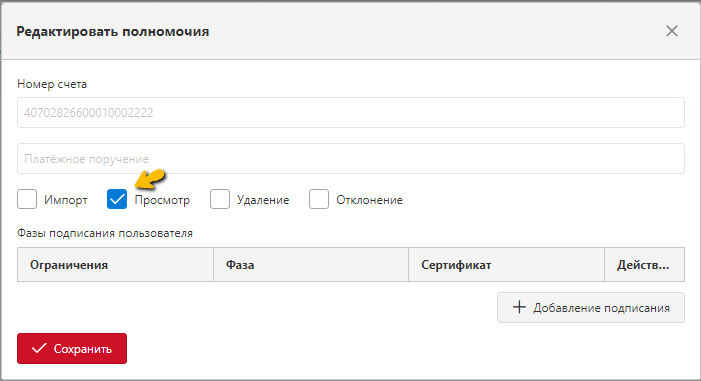Click the Просмотр label text
The width and height of the screenshot is (701, 381).
[x=162, y=200]
